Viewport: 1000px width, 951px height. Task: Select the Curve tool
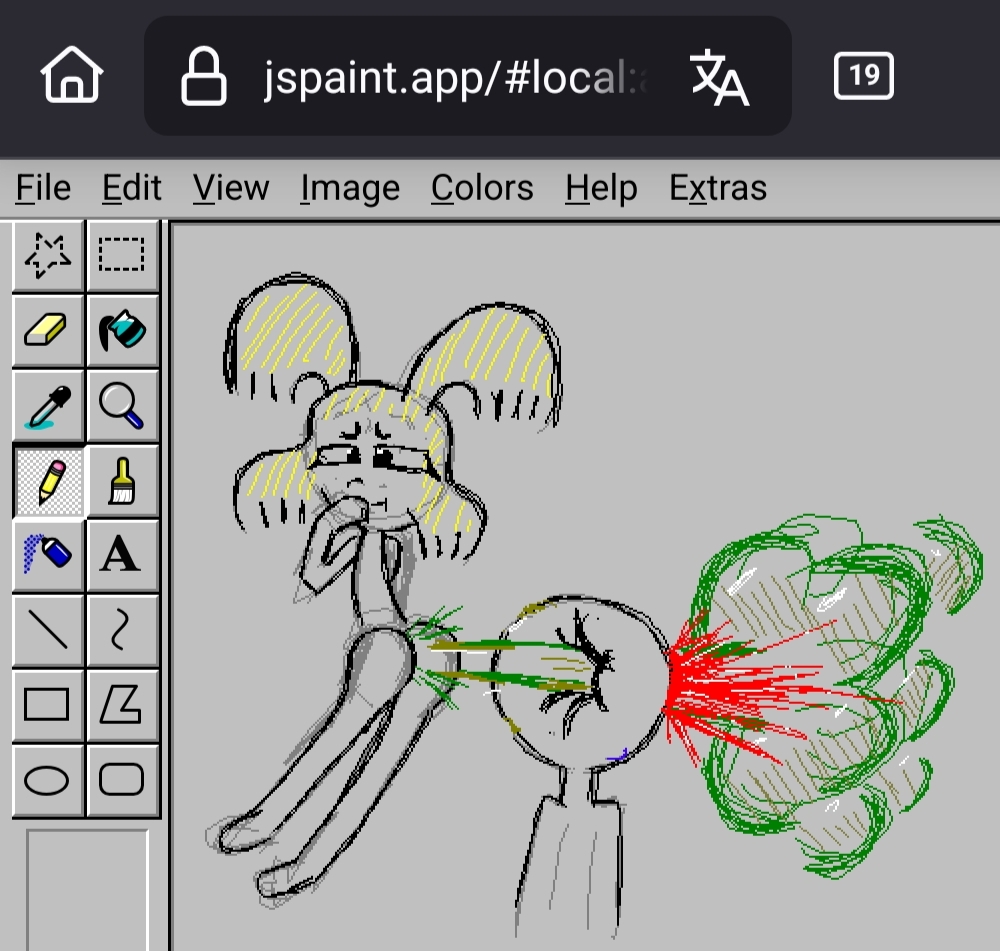[x=122, y=630]
